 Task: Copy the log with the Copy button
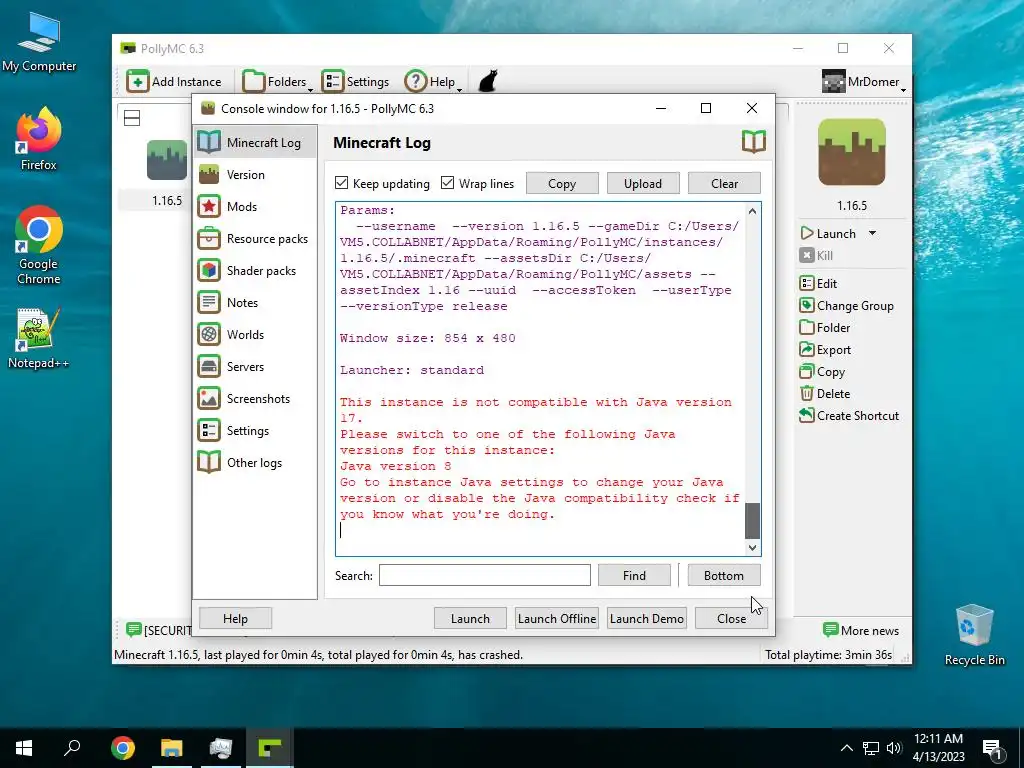(x=562, y=184)
